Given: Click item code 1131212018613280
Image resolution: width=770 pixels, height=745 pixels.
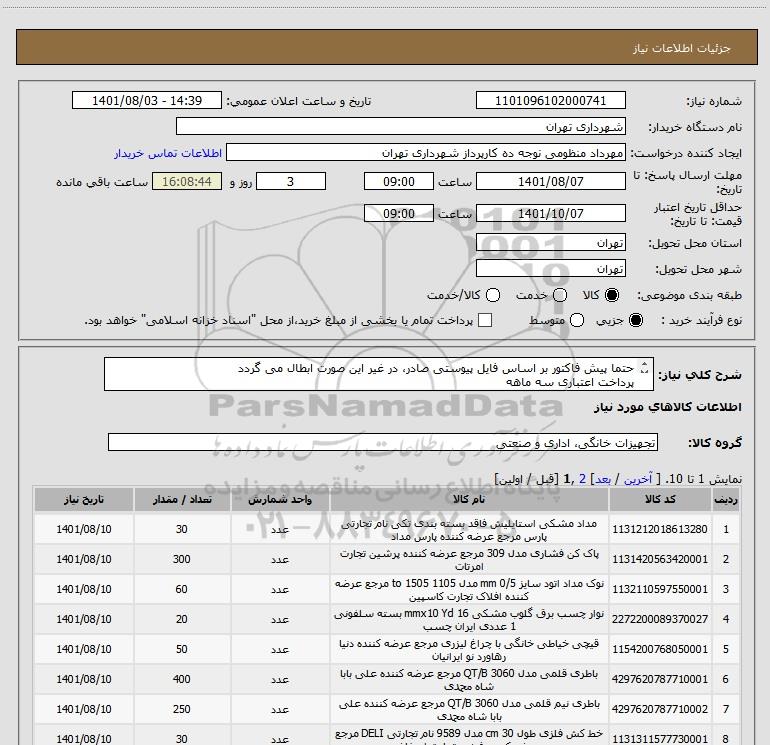Looking at the screenshot, I should click(660, 529).
